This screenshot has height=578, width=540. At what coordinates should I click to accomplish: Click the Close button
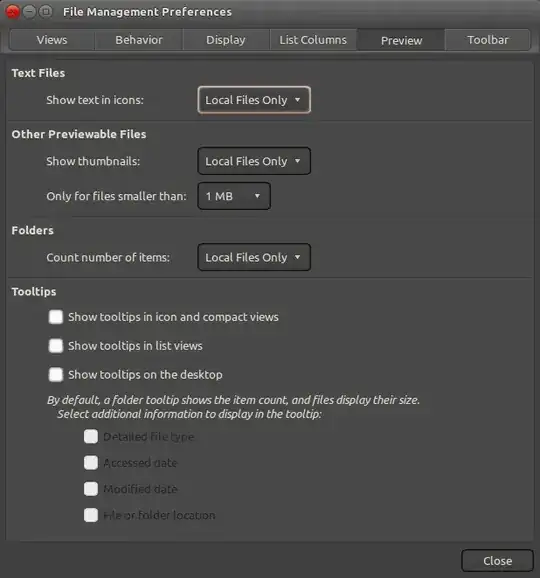pyautogui.click(x=497, y=561)
